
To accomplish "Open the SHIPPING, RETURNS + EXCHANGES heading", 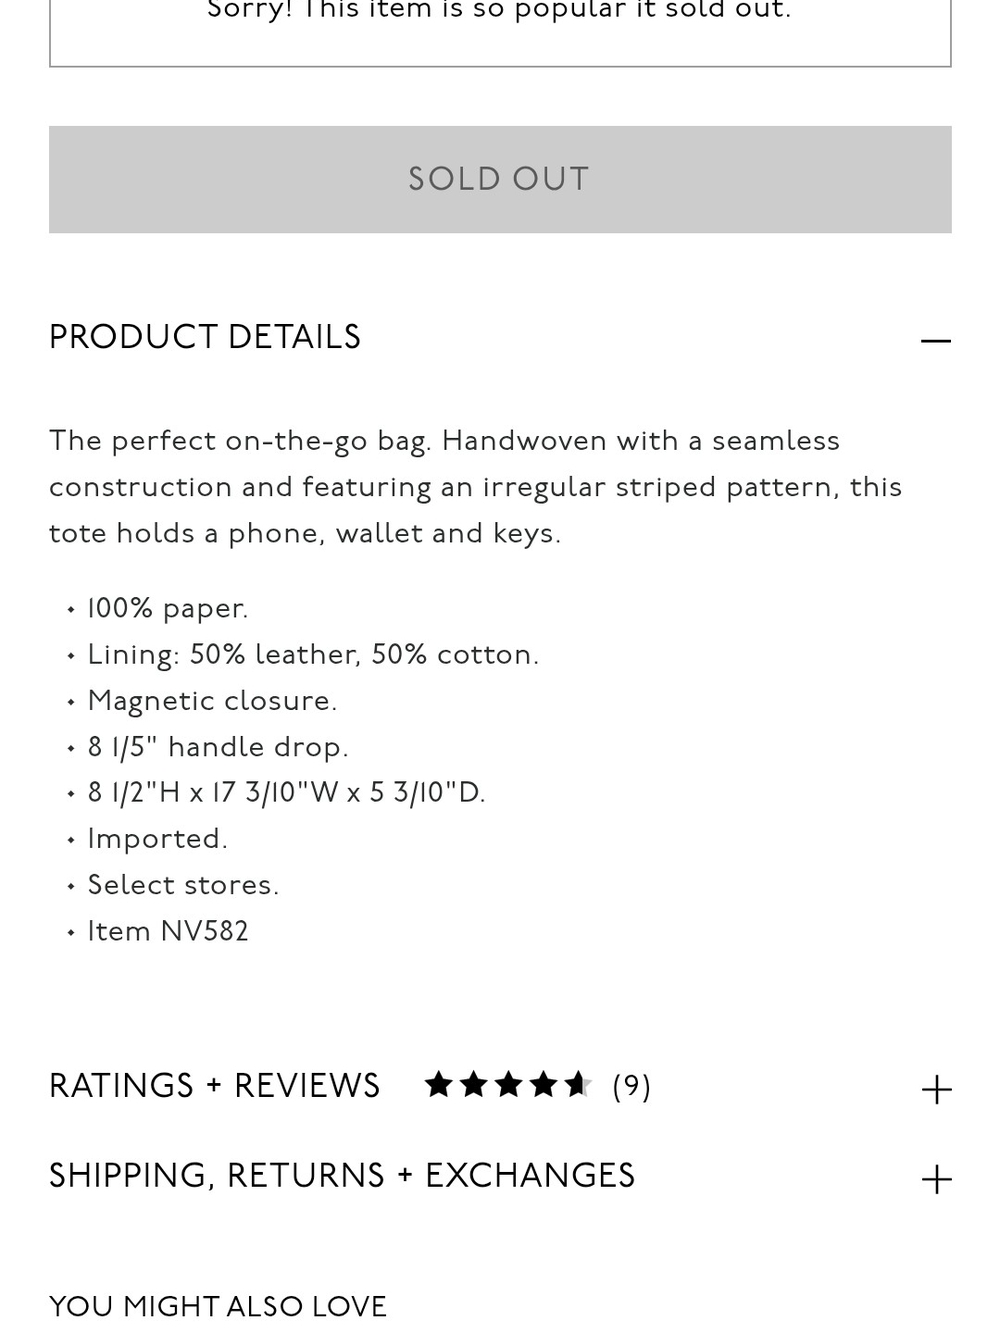I will point(342,1176).
